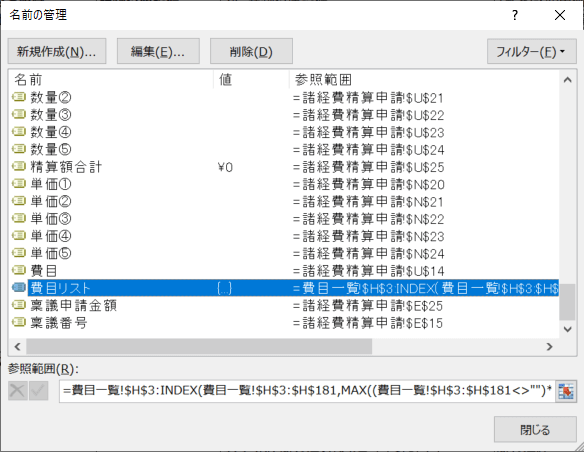Click into the 参照範囲(R) formula field
Screen dimensions: 584x452
pos(307,391)
